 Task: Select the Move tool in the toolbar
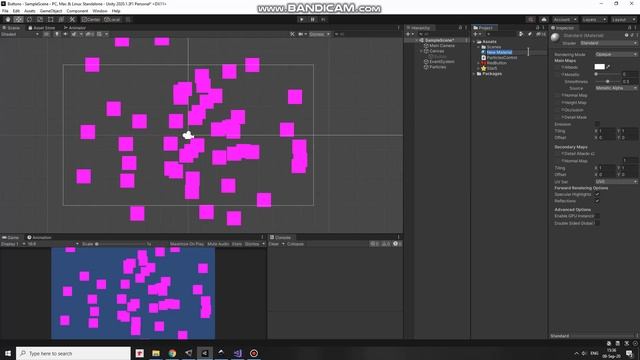pyautogui.click(x=18, y=20)
